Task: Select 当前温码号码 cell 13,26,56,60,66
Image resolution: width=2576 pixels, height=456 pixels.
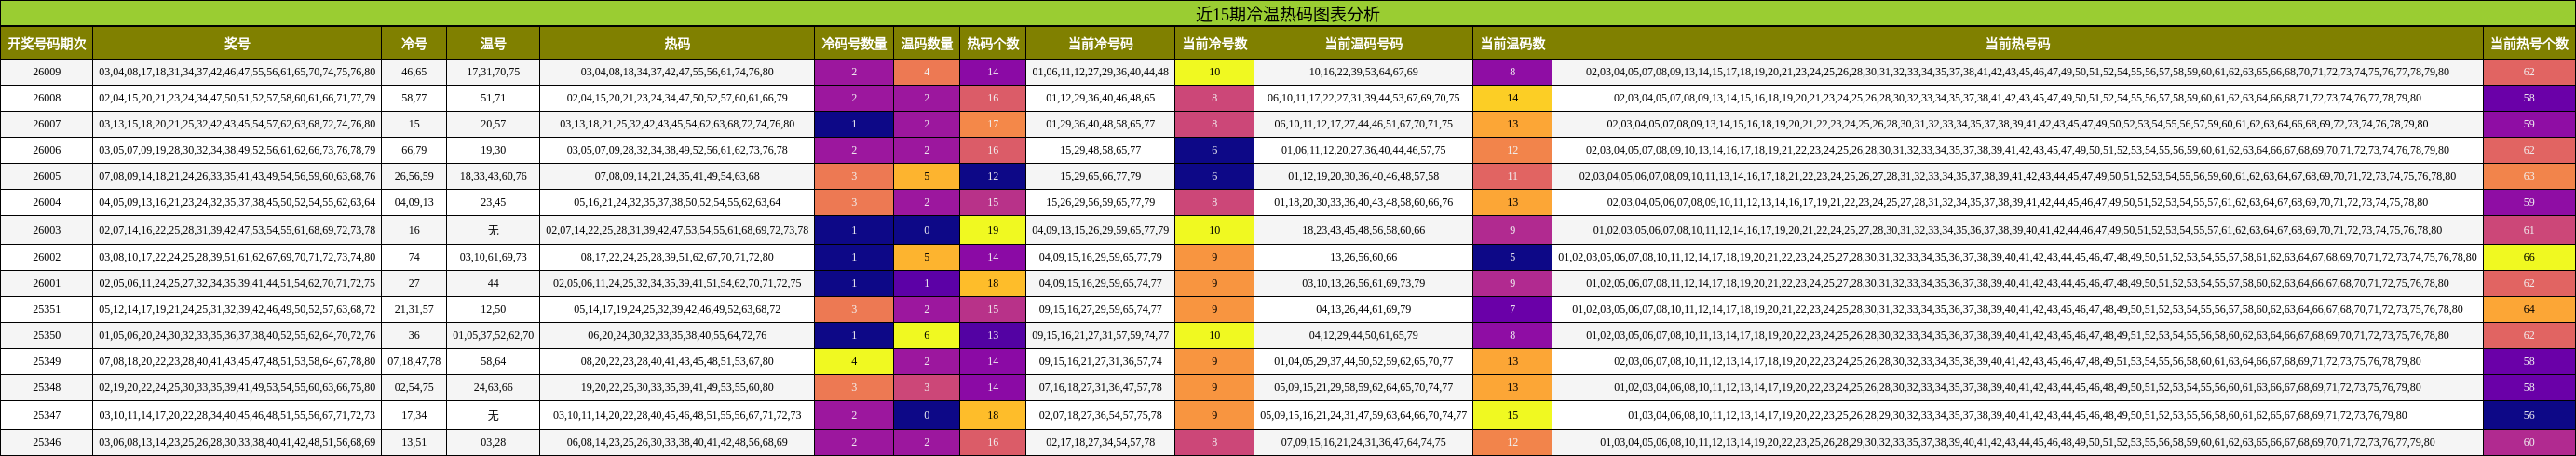Action: coord(1363,257)
